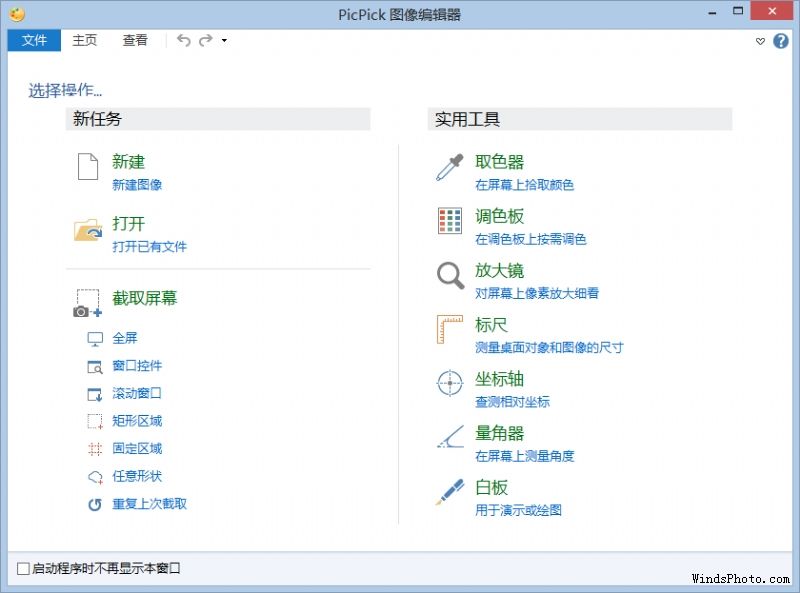
Task: Click the open folder icon
Action: pyautogui.click(x=88, y=230)
